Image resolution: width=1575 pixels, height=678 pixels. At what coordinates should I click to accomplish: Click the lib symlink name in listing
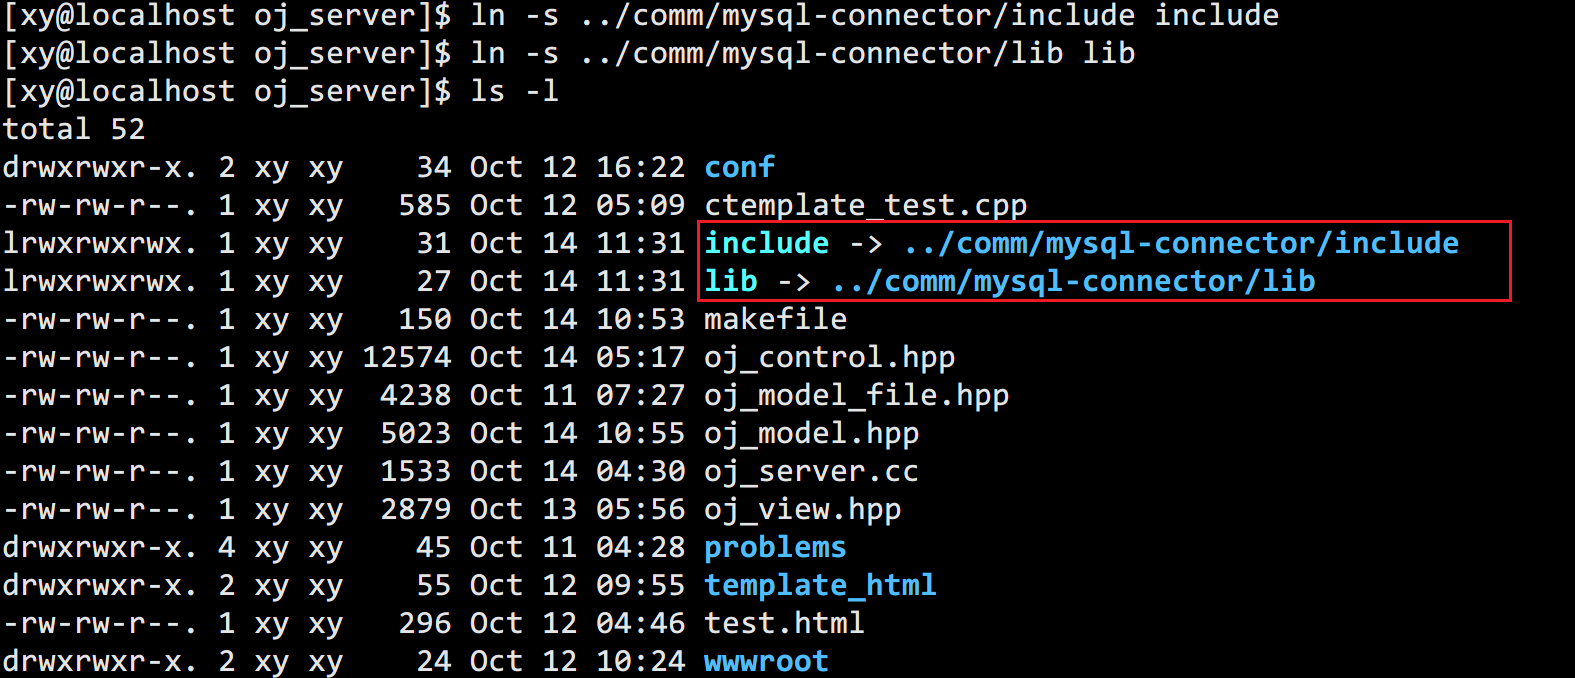coord(730,281)
